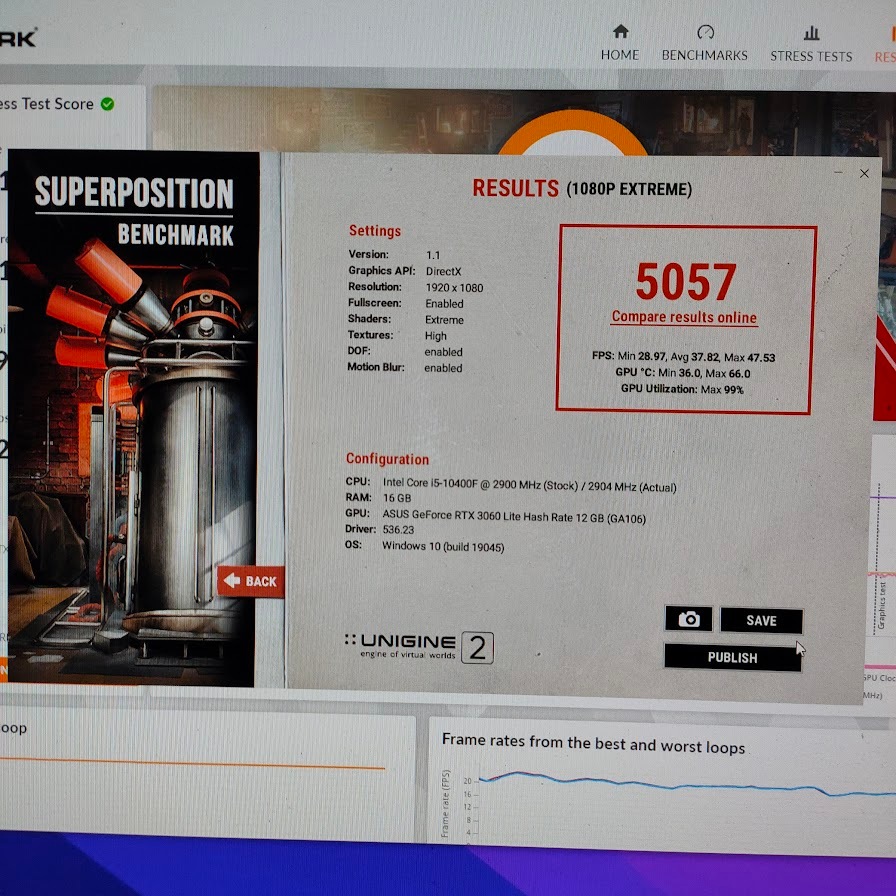Screen dimensions: 896x896
Task: Click the Textures value High
Action: click(435, 336)
